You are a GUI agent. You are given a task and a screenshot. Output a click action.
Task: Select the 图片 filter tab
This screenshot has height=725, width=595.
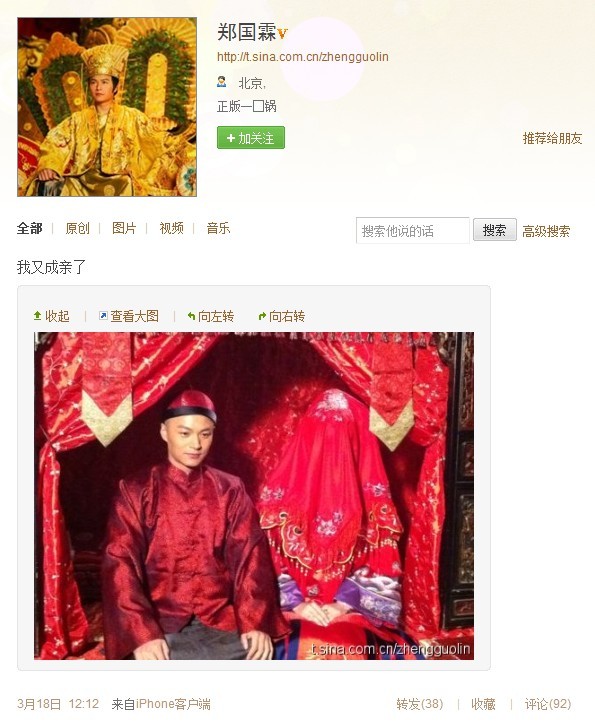[124, 228]
